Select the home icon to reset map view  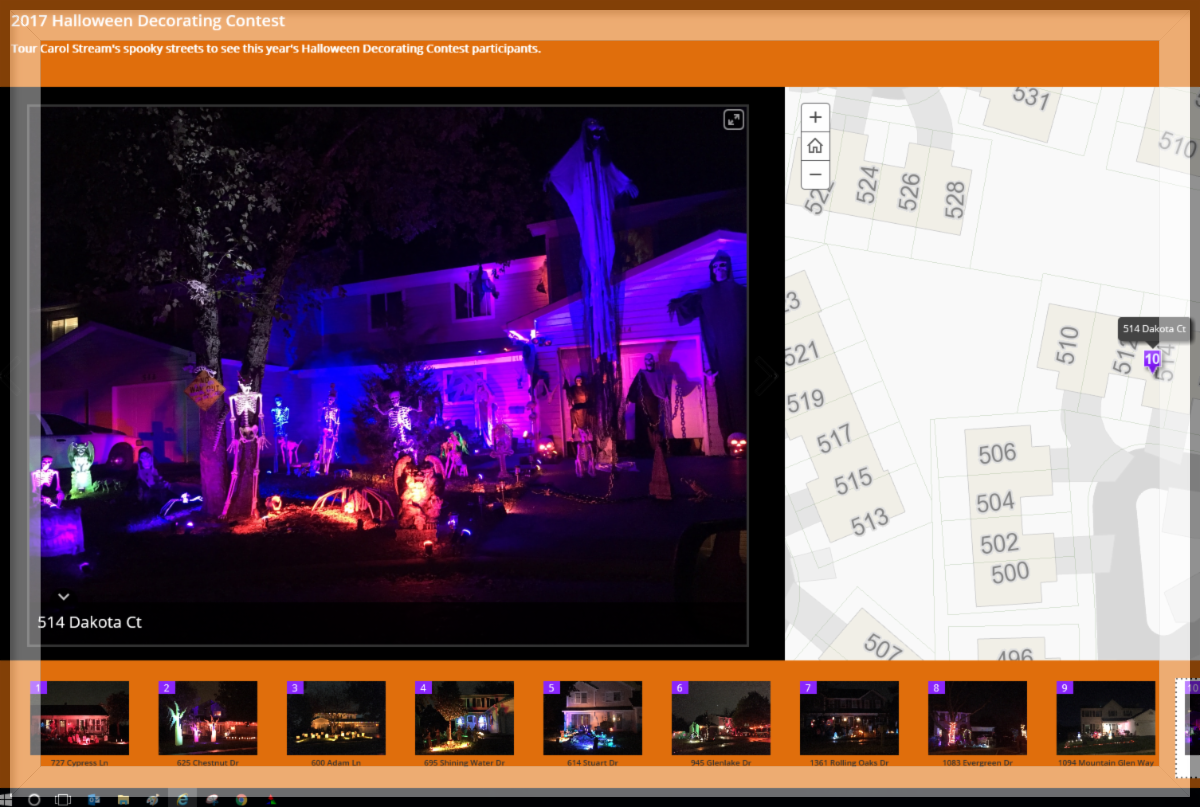815,145
